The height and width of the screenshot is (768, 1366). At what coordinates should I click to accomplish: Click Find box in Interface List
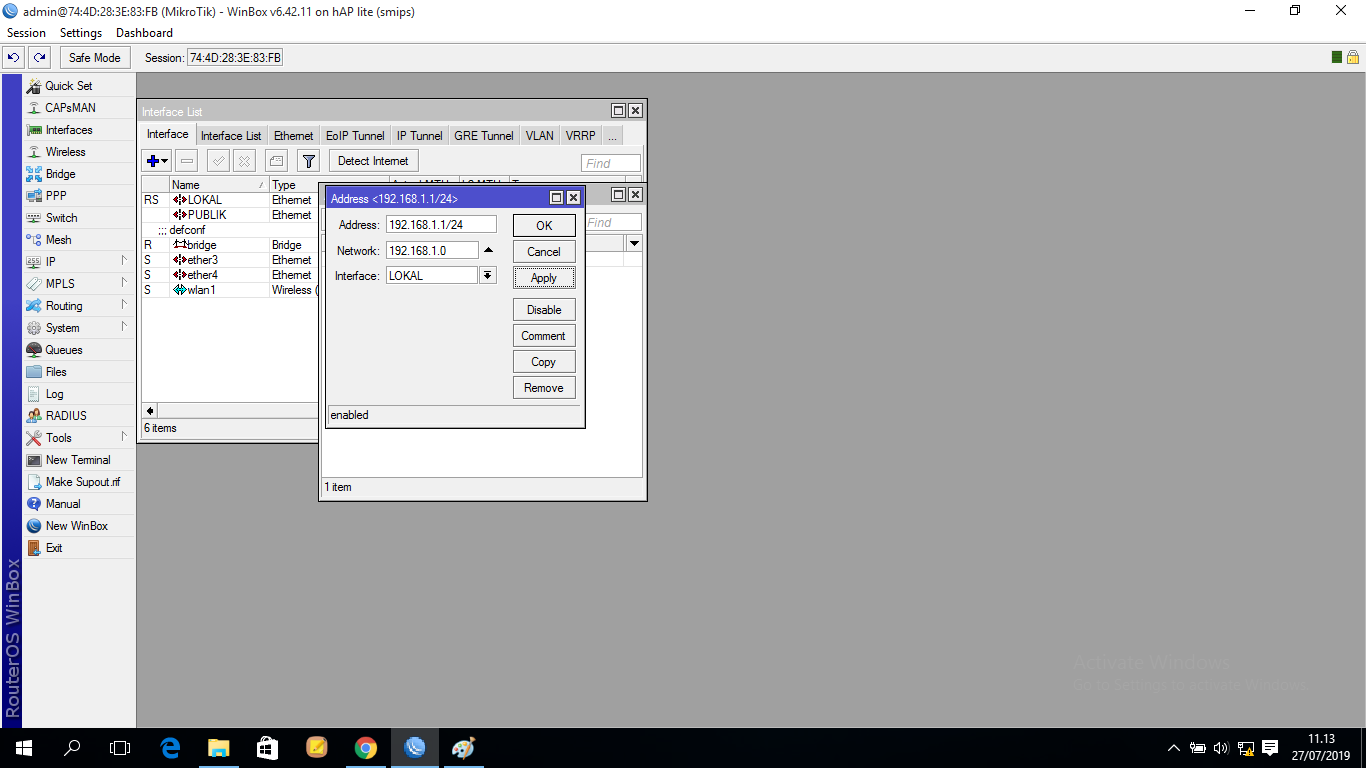pos(611,163)
